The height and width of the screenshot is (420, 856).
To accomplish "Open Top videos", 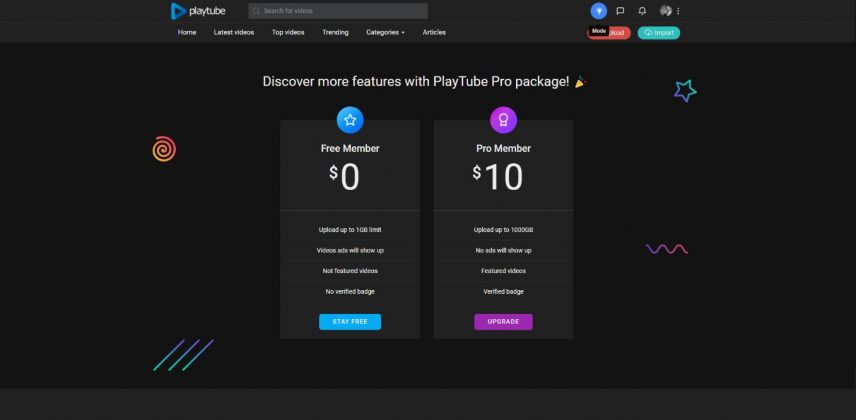I will pyautogui.click(x=288, y=32).
